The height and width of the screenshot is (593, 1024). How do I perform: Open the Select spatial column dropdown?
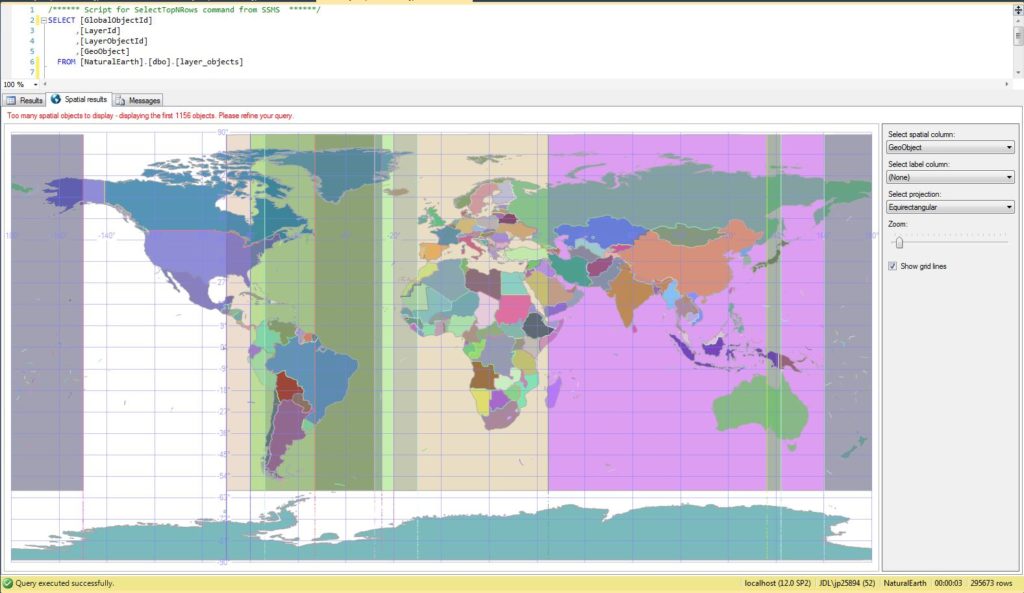[950, 147]
